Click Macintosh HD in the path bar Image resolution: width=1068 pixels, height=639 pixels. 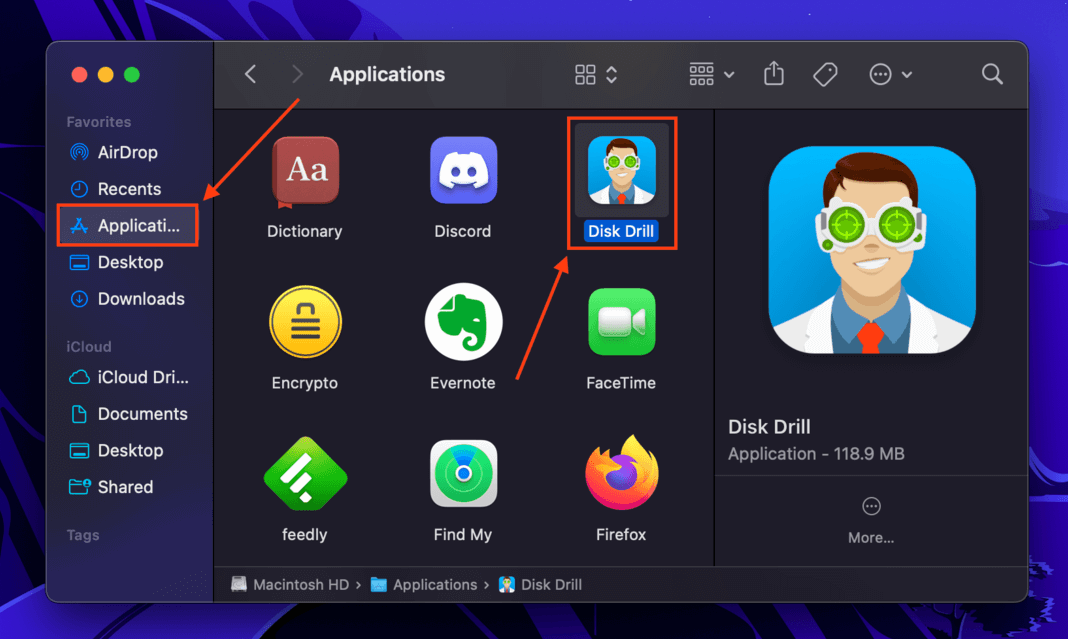[291, 585]
